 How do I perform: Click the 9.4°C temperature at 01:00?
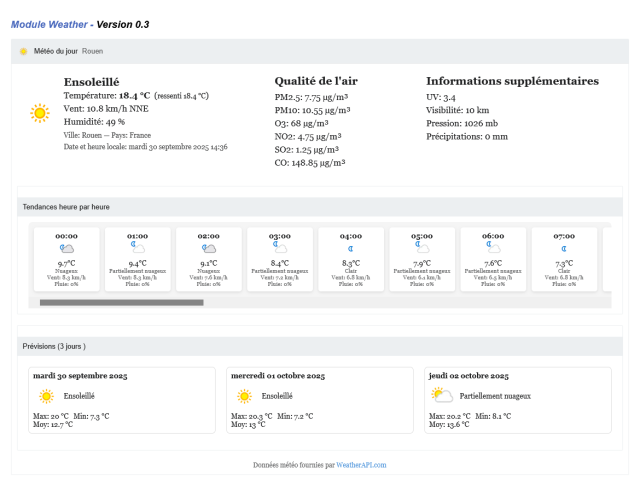click(138, 264)
